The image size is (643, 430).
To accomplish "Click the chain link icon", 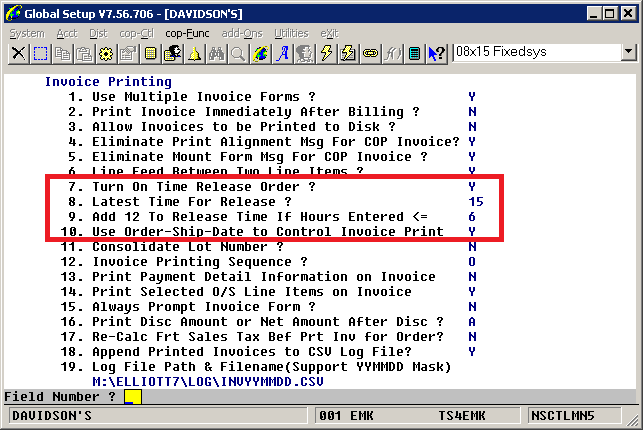I will pos(370,54).
